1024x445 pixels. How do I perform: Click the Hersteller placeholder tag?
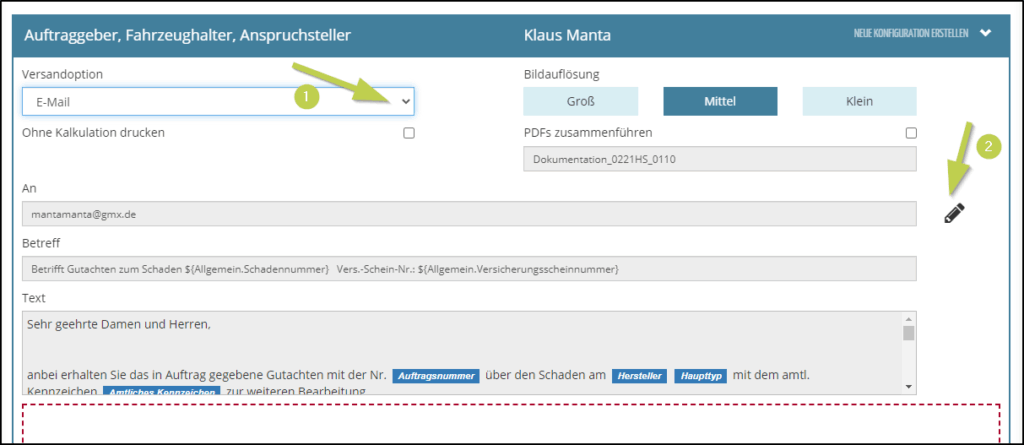pyautogui.click(x=639, y=376)
